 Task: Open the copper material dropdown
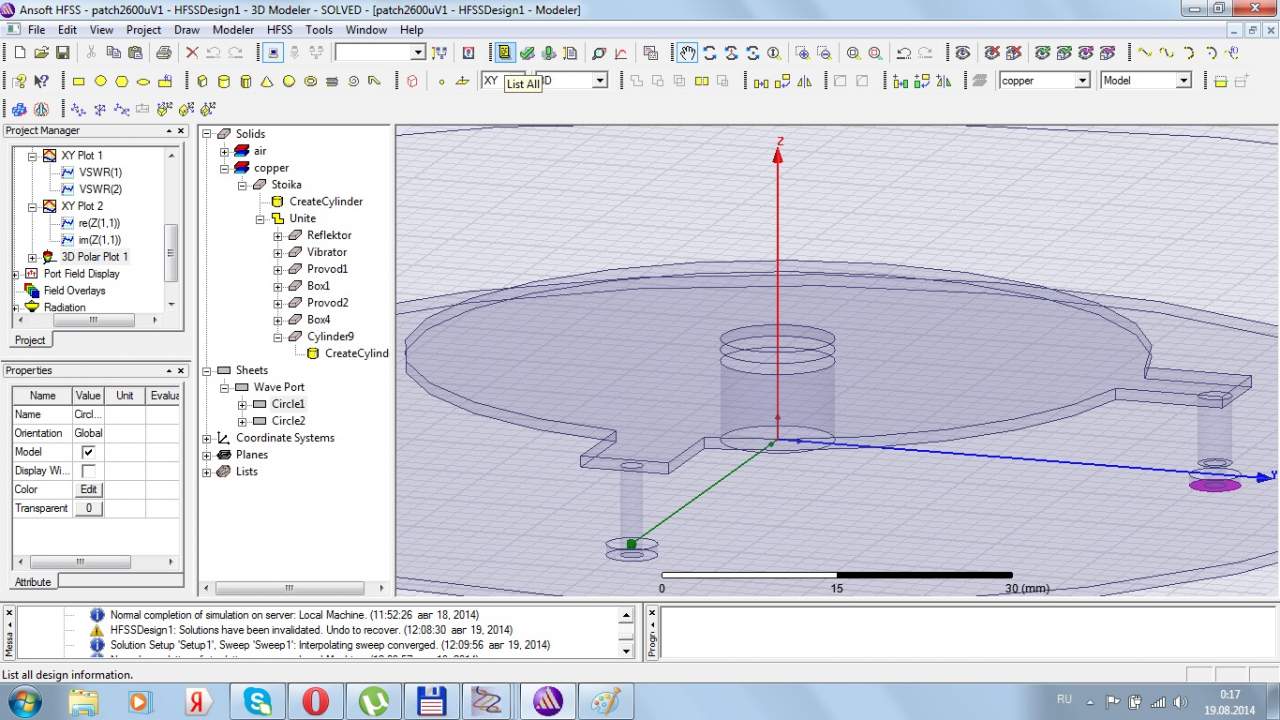(1081, 81)
